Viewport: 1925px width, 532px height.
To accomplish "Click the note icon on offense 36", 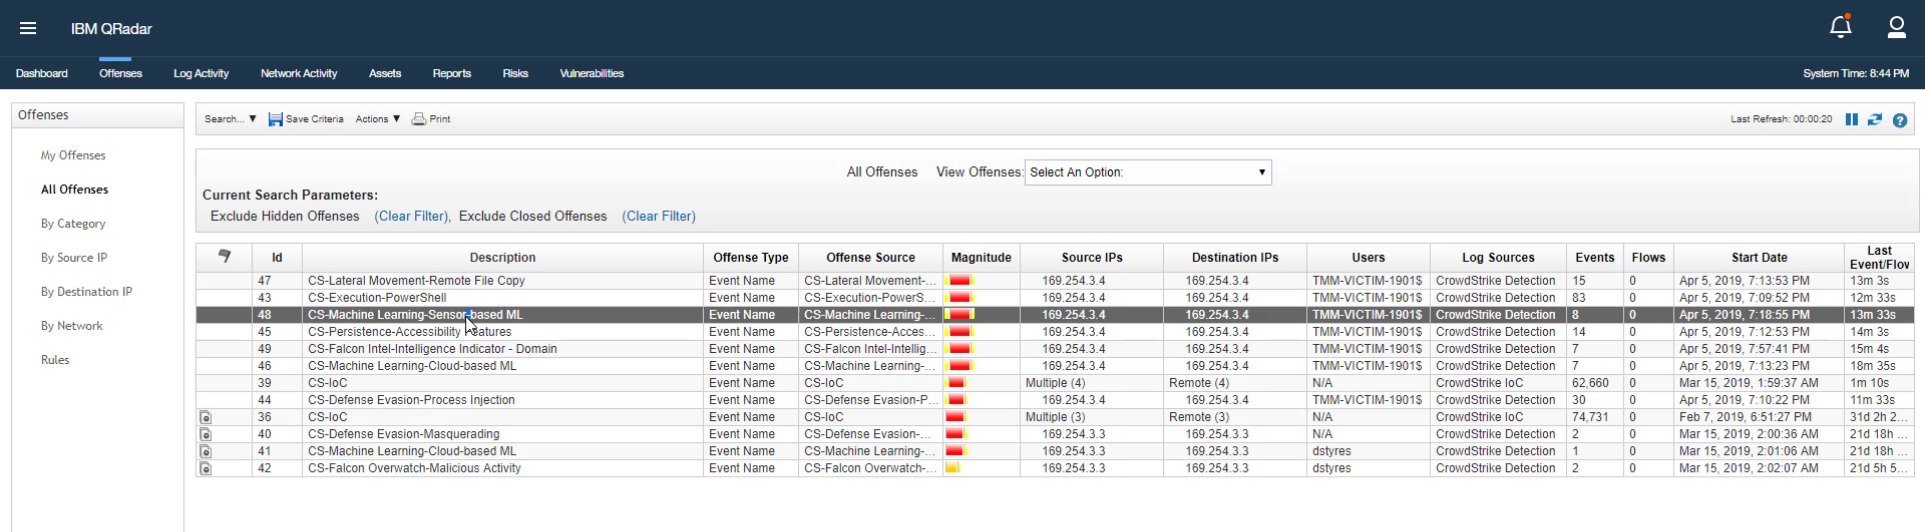I will coord(205,417).
